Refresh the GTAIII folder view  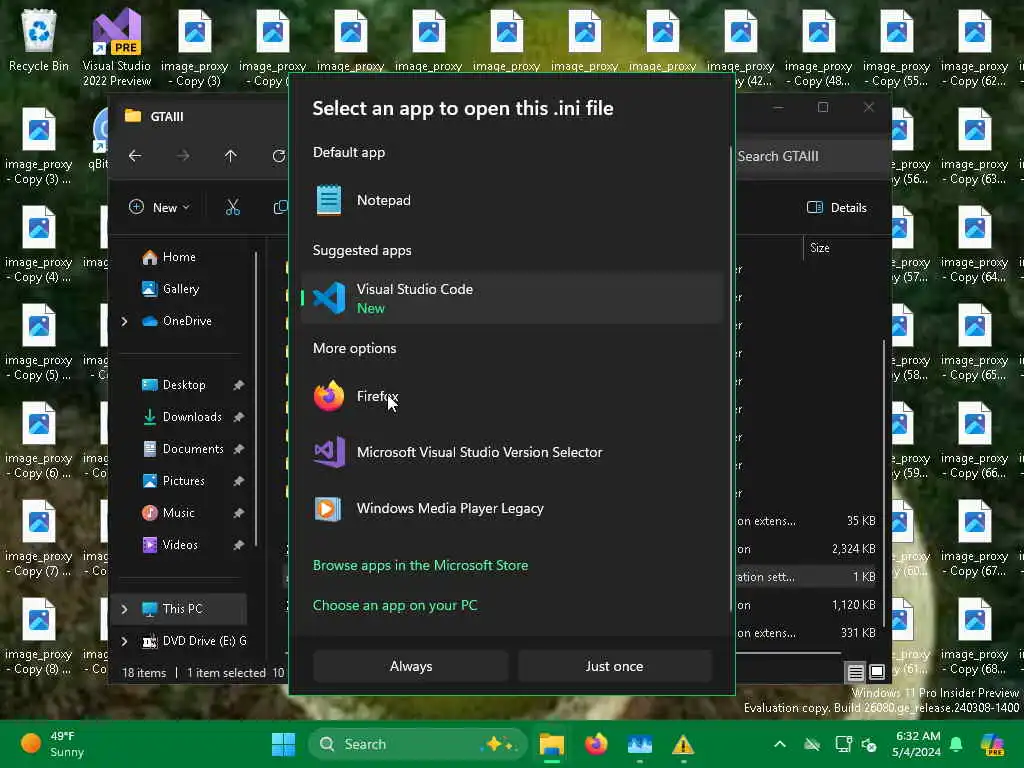[279, 156]
